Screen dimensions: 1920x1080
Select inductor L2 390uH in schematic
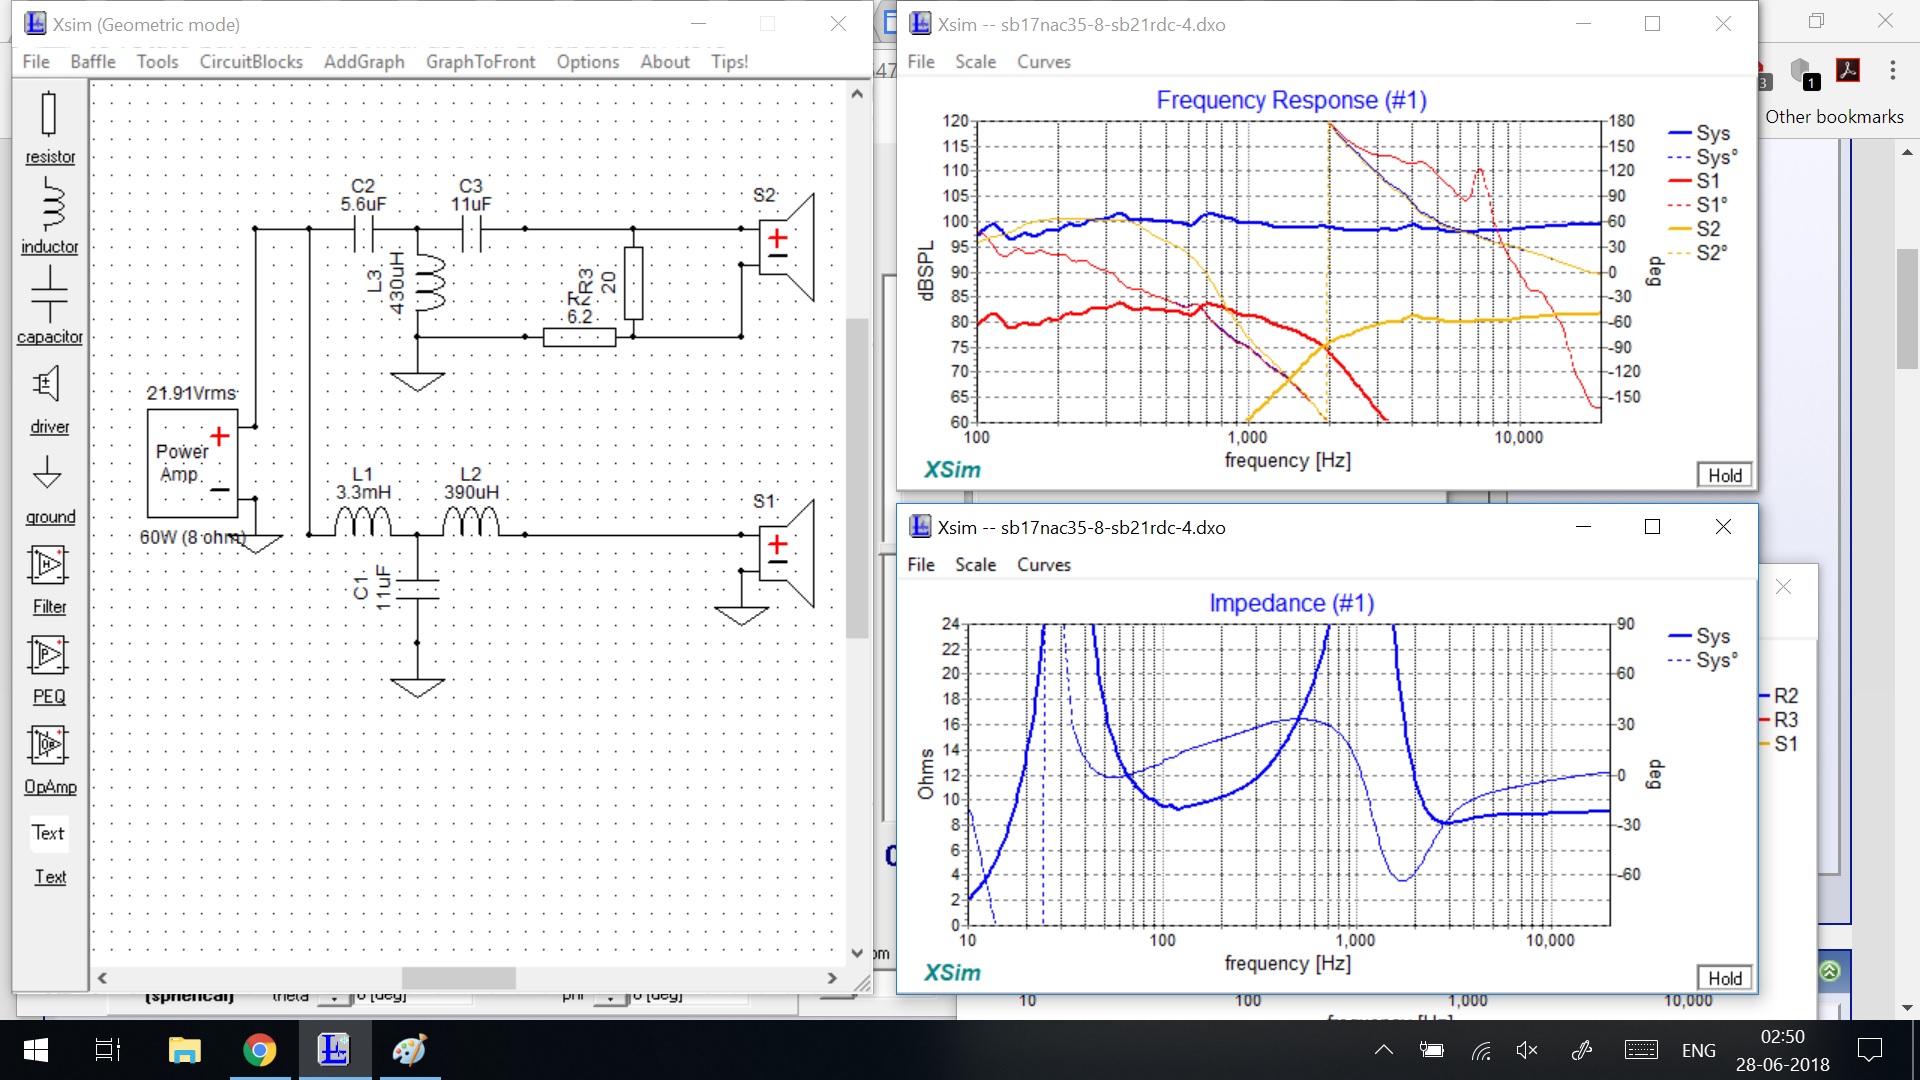click(470, 521)
